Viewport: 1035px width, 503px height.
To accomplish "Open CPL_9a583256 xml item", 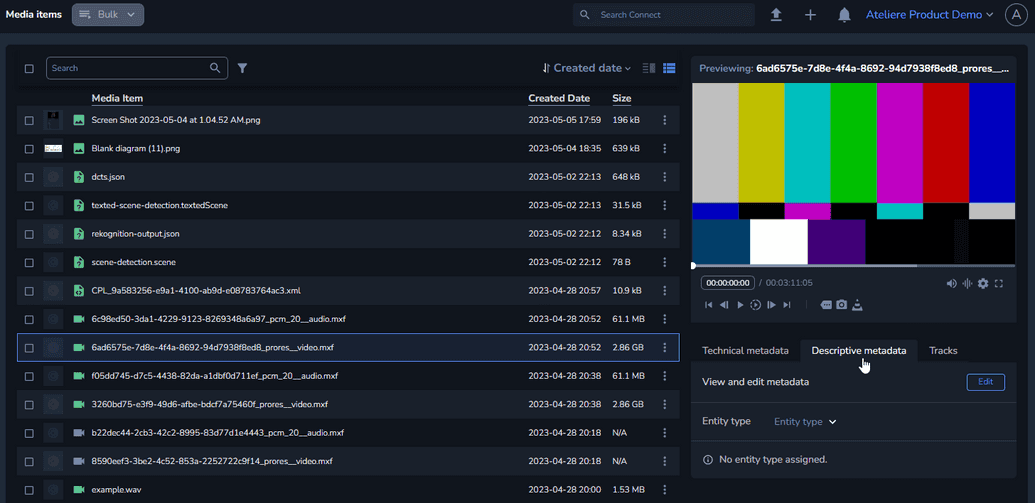I will (x=196, y=290).
